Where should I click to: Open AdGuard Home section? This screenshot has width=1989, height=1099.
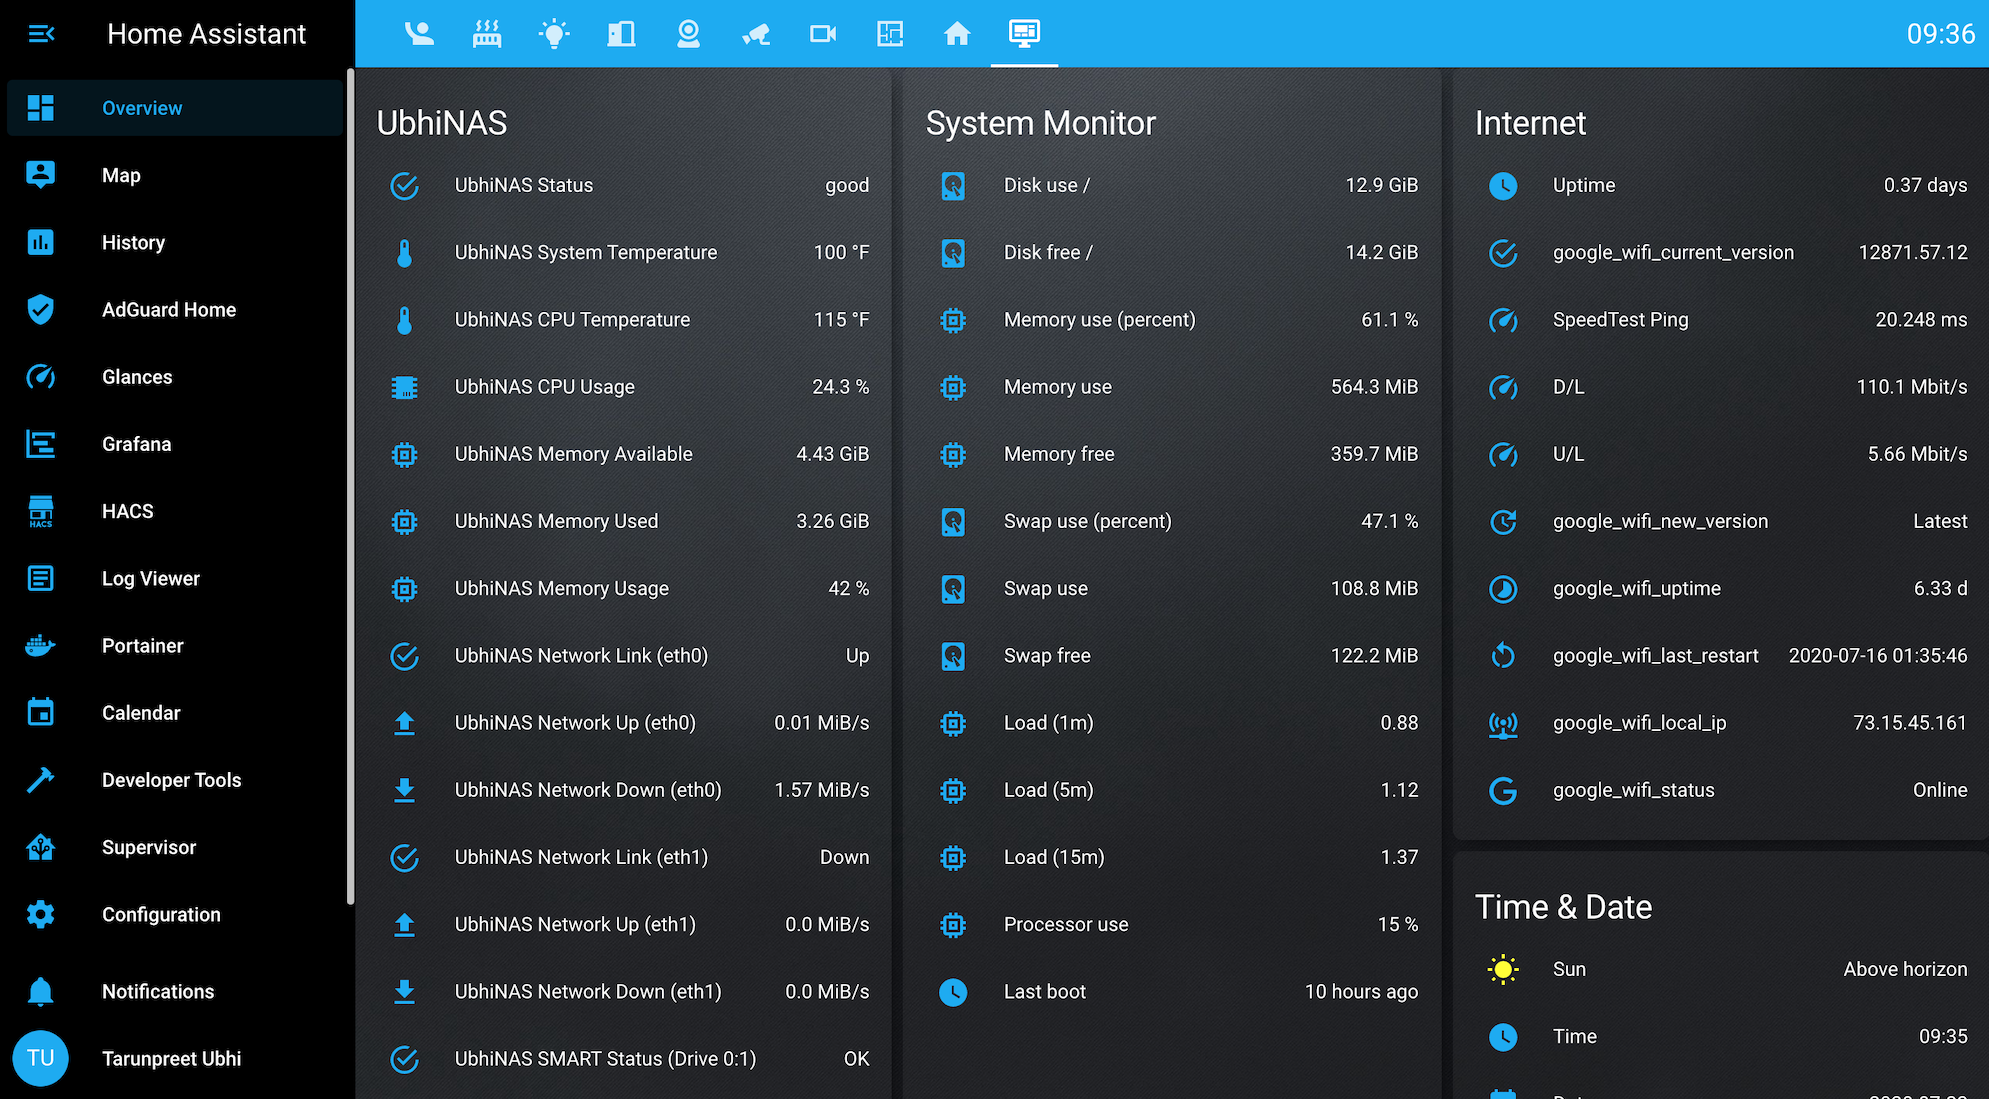[168, 309]
